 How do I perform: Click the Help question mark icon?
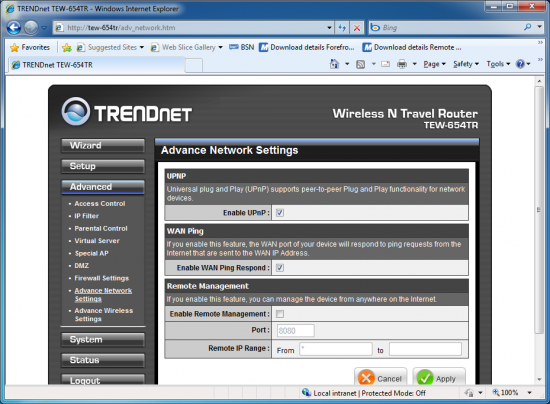(520, 64)
